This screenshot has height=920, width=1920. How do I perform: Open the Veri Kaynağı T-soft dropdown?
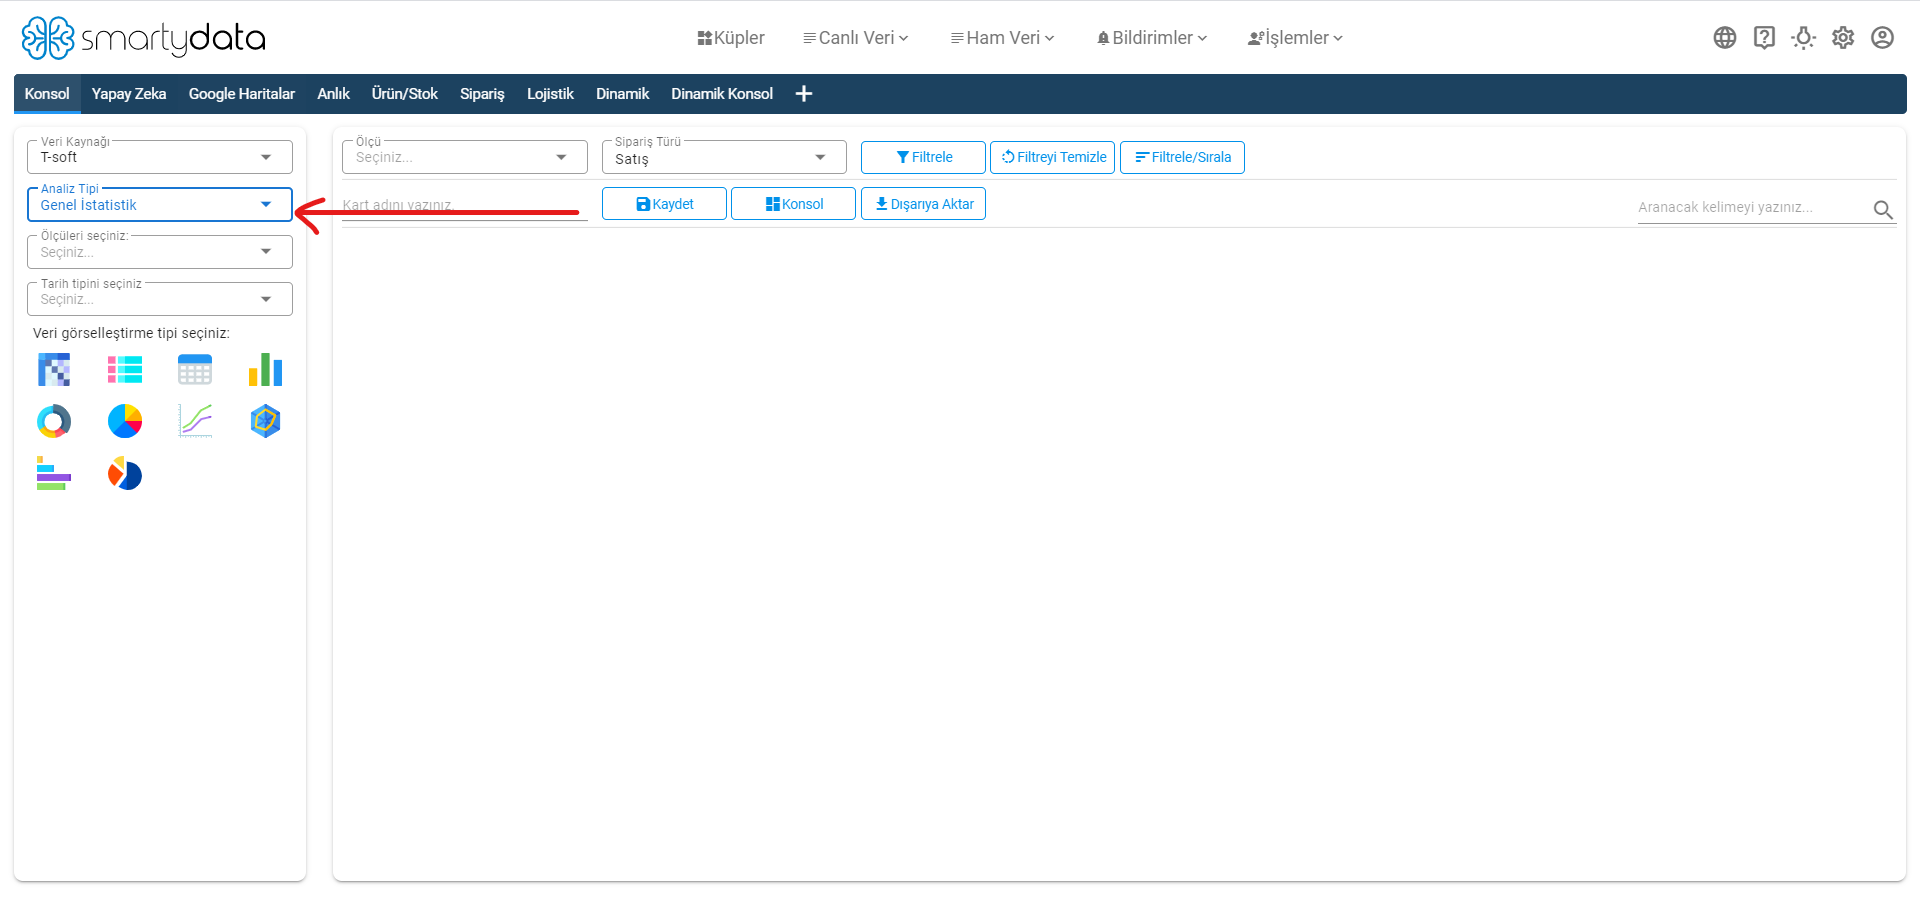(x=160, y=157)
